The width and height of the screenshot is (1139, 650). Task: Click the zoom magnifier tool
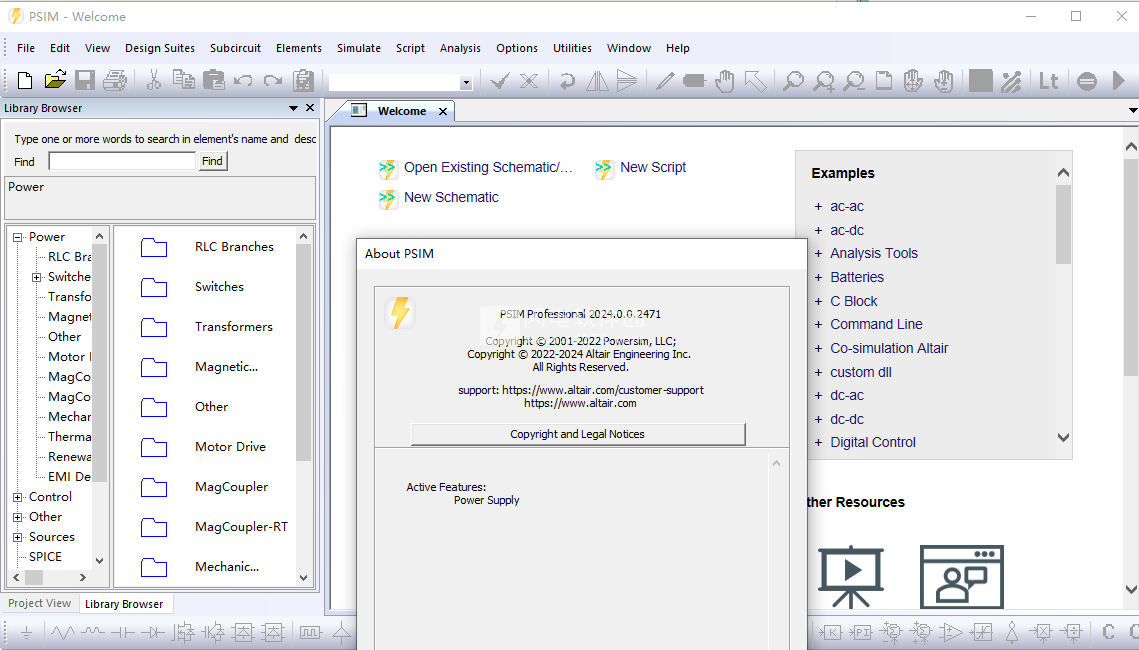tap(793, 81)
